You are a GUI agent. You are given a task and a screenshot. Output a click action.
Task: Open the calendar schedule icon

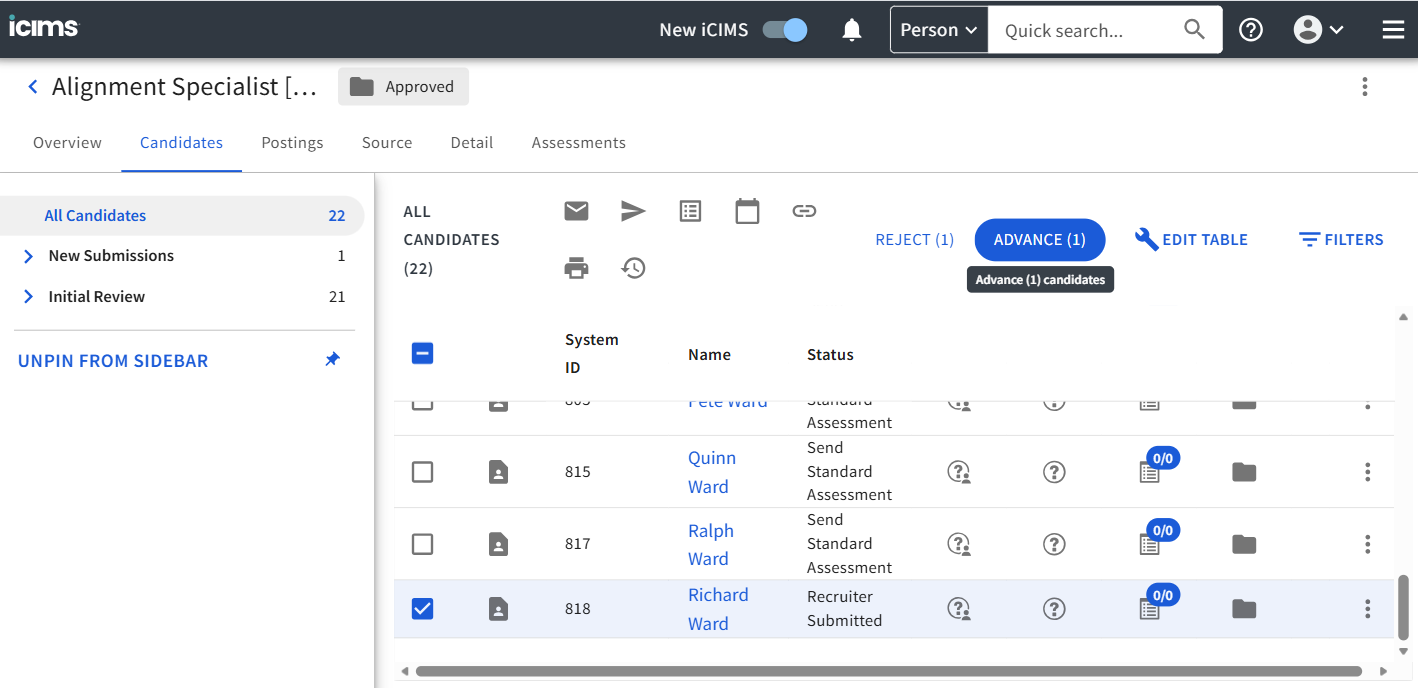pyautogui.click(x=747, y=211)
